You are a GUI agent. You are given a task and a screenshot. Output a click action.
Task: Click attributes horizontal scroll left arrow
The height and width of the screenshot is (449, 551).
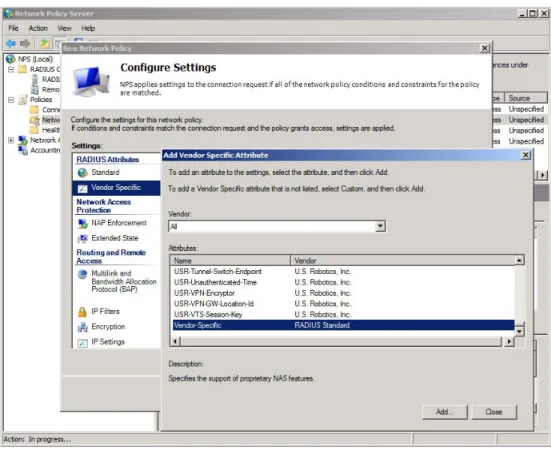(x=176, y=341)
